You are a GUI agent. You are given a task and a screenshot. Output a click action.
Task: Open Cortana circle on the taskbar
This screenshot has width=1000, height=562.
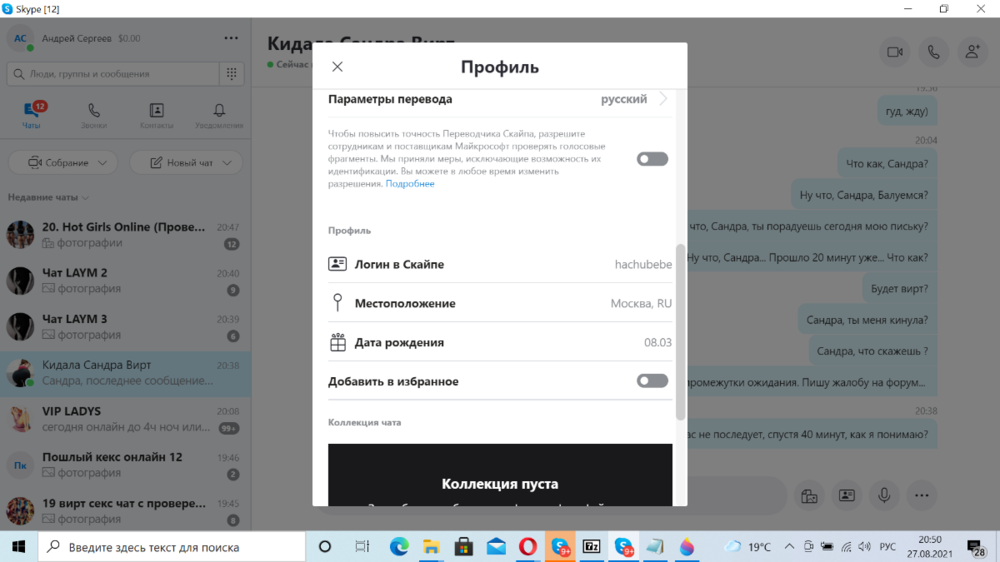click(325, 547)
